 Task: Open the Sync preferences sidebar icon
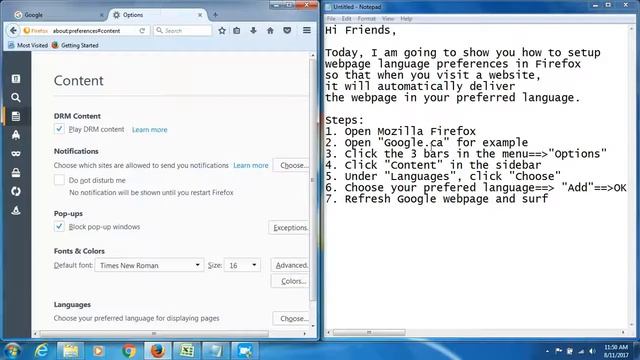16,191
